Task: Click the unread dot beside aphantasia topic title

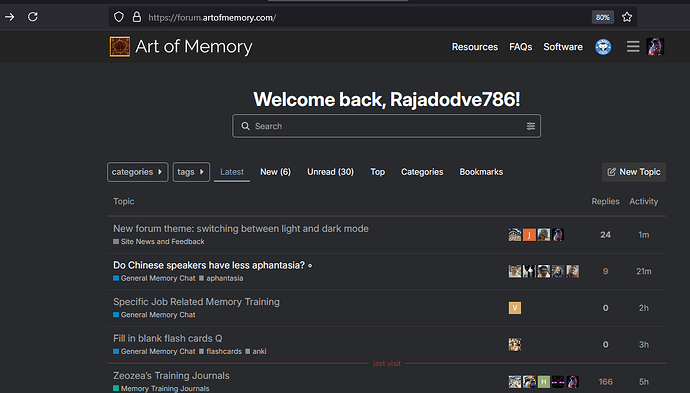Action: point(310,266)
